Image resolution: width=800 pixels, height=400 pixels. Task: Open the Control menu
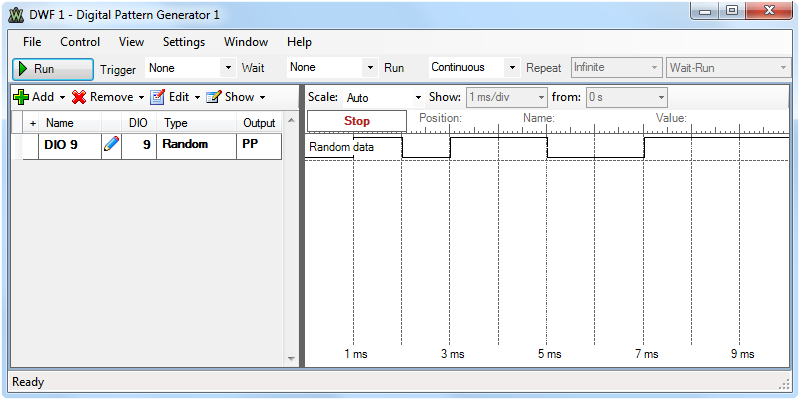[80, 42]
